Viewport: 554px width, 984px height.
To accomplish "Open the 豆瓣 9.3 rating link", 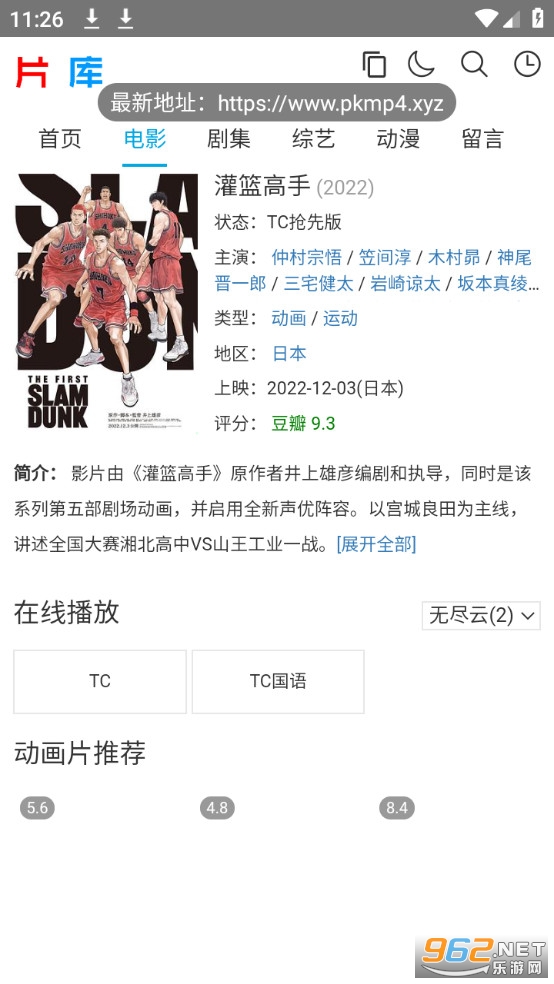I will click(x=303, y=424).
